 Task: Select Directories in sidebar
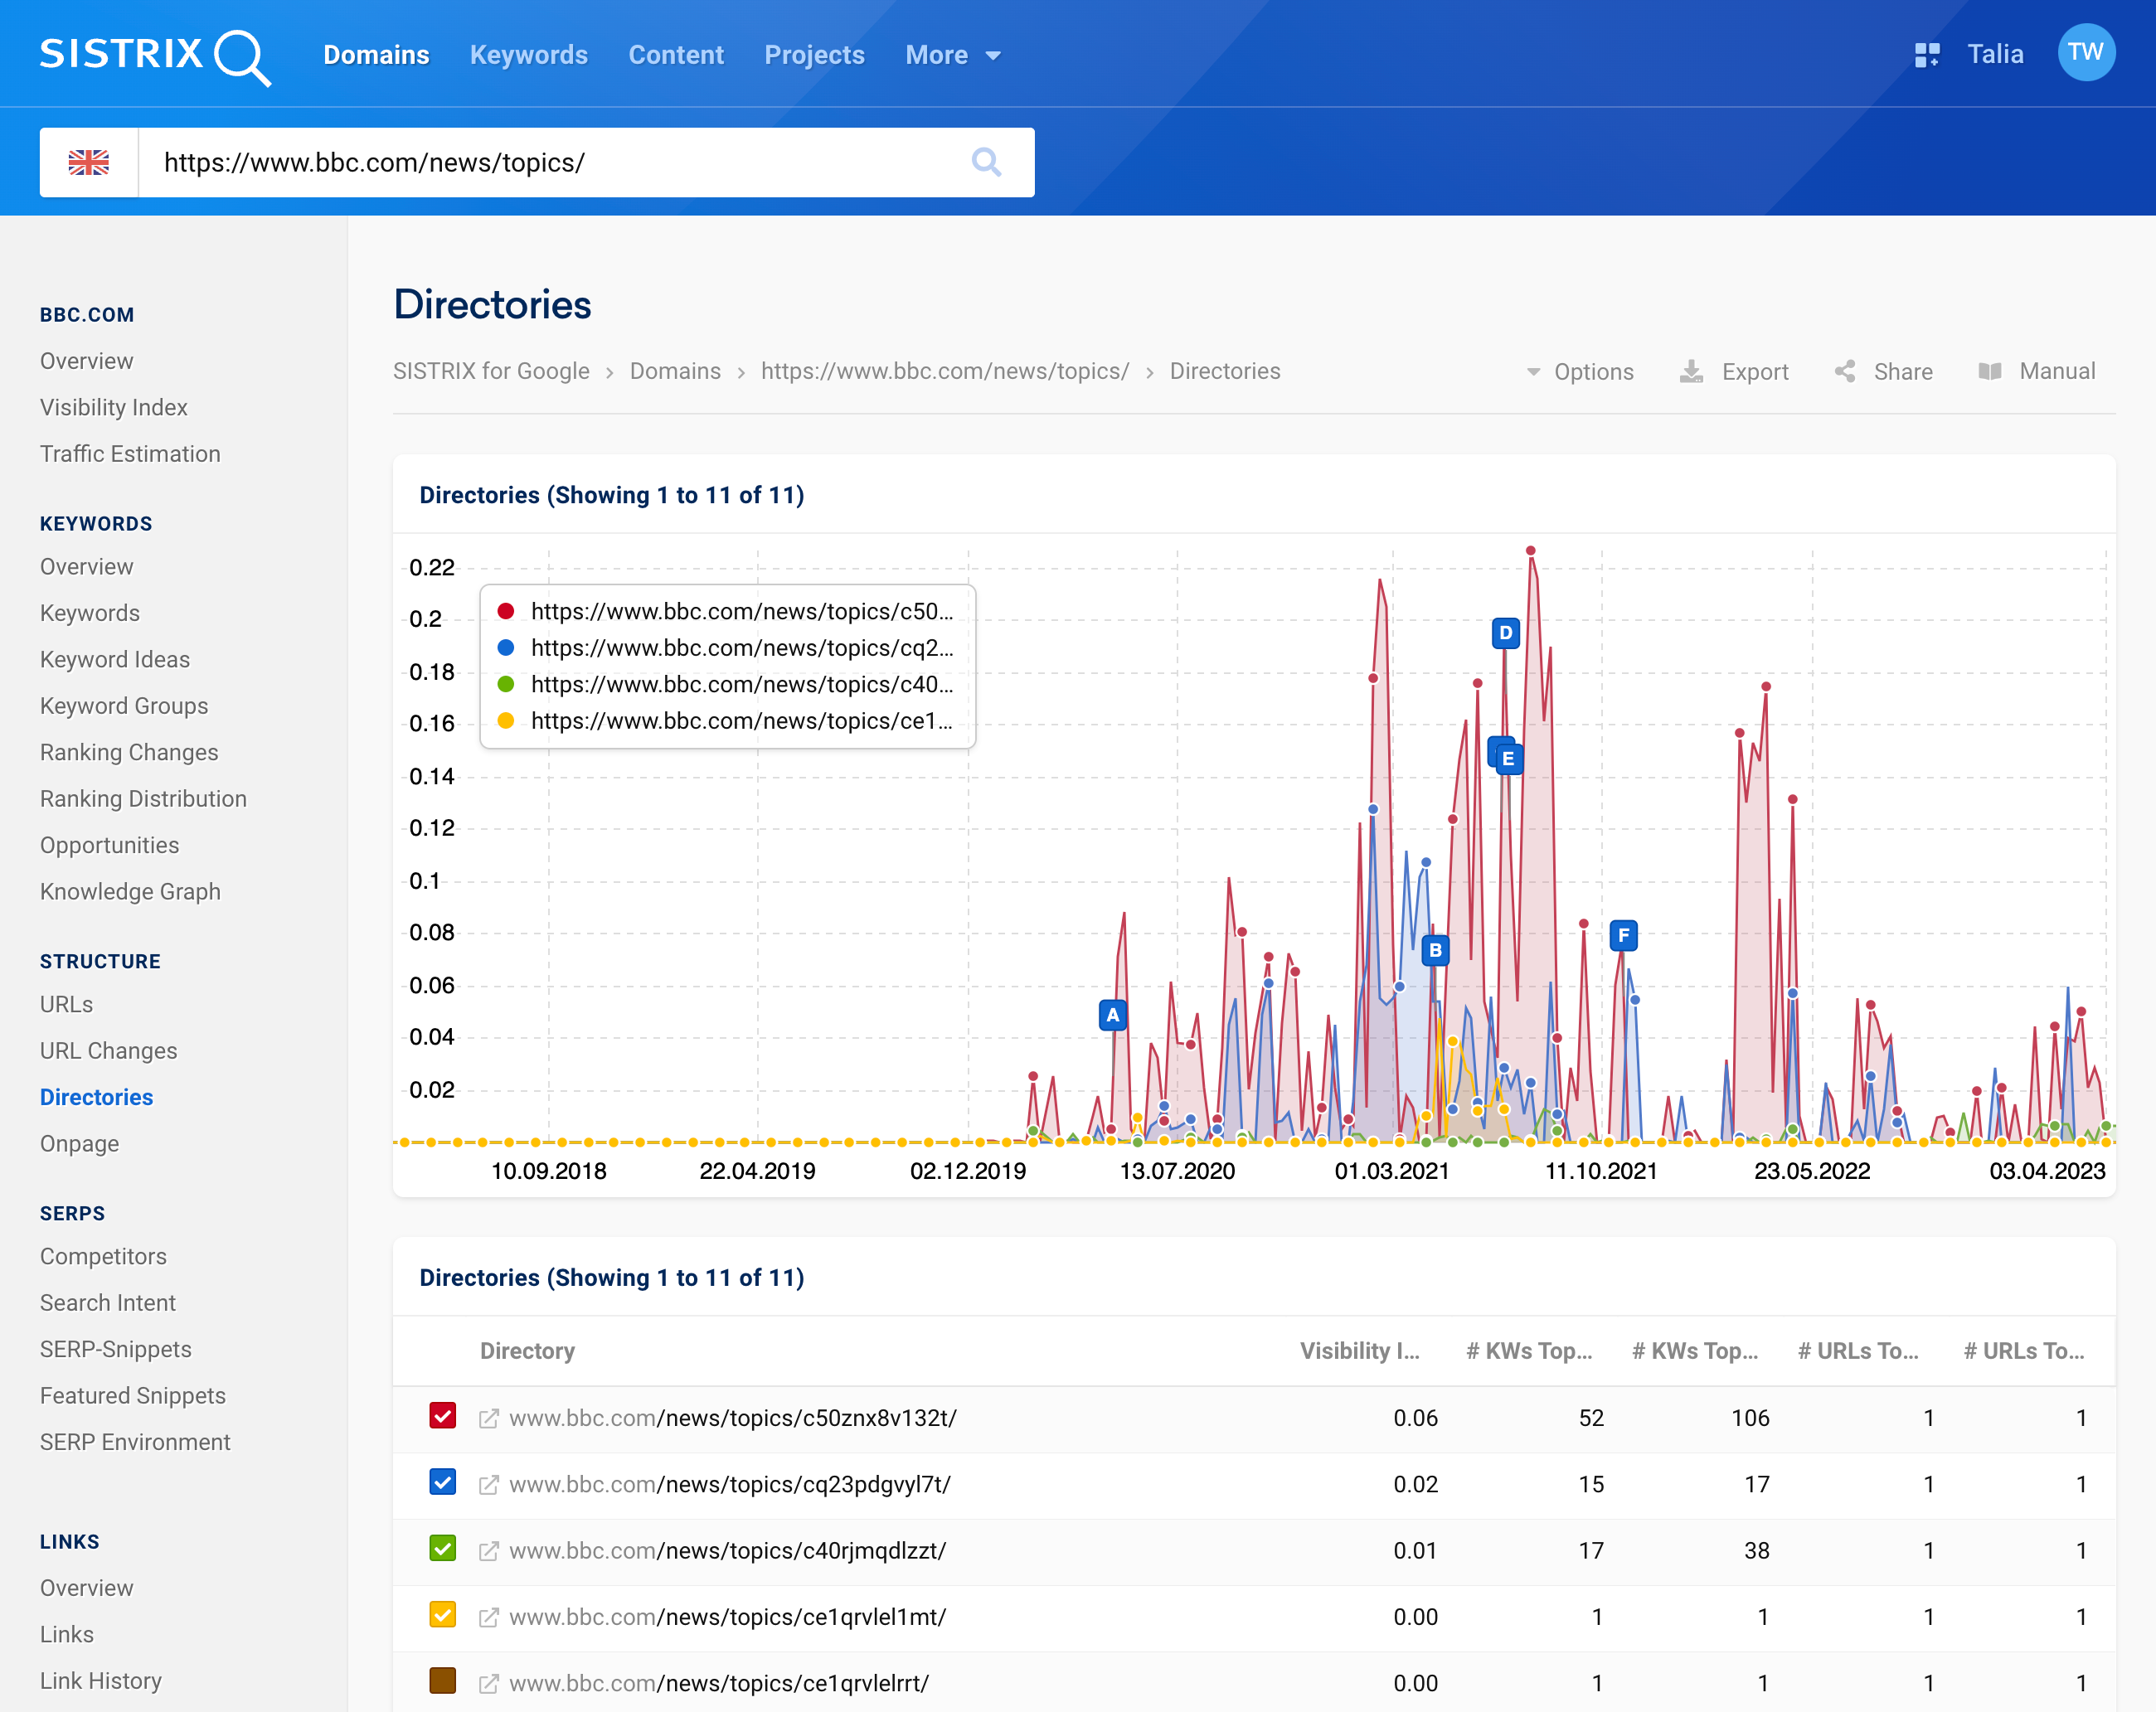point(96,1097)
